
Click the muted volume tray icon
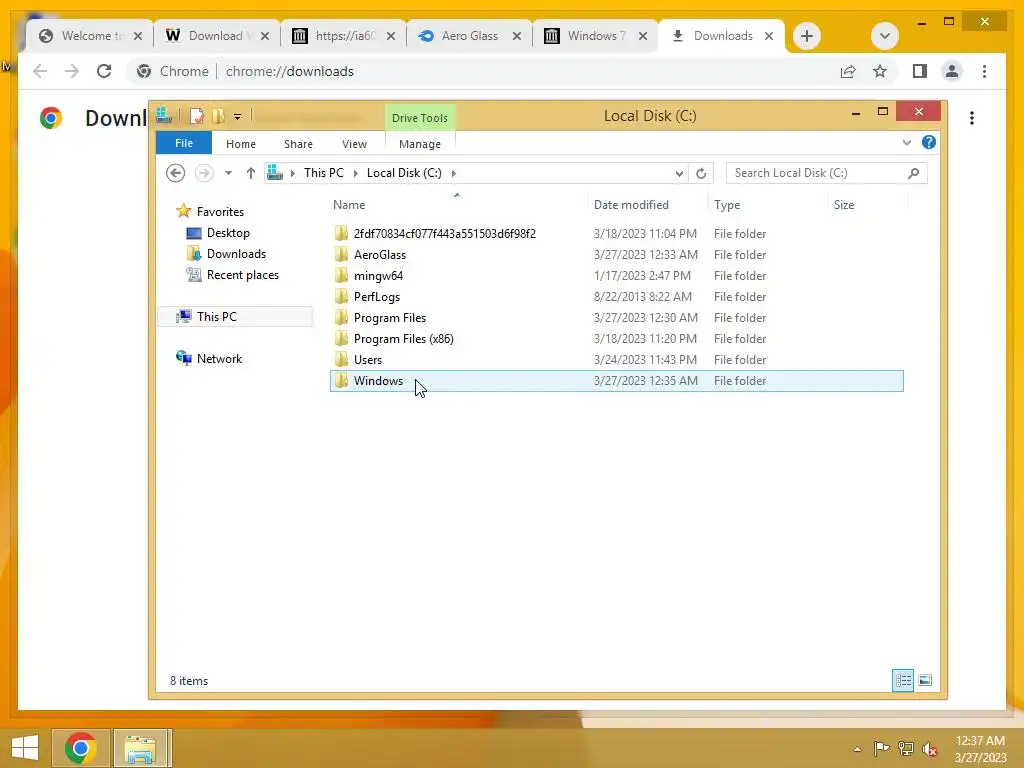click(x=930, y=749)
